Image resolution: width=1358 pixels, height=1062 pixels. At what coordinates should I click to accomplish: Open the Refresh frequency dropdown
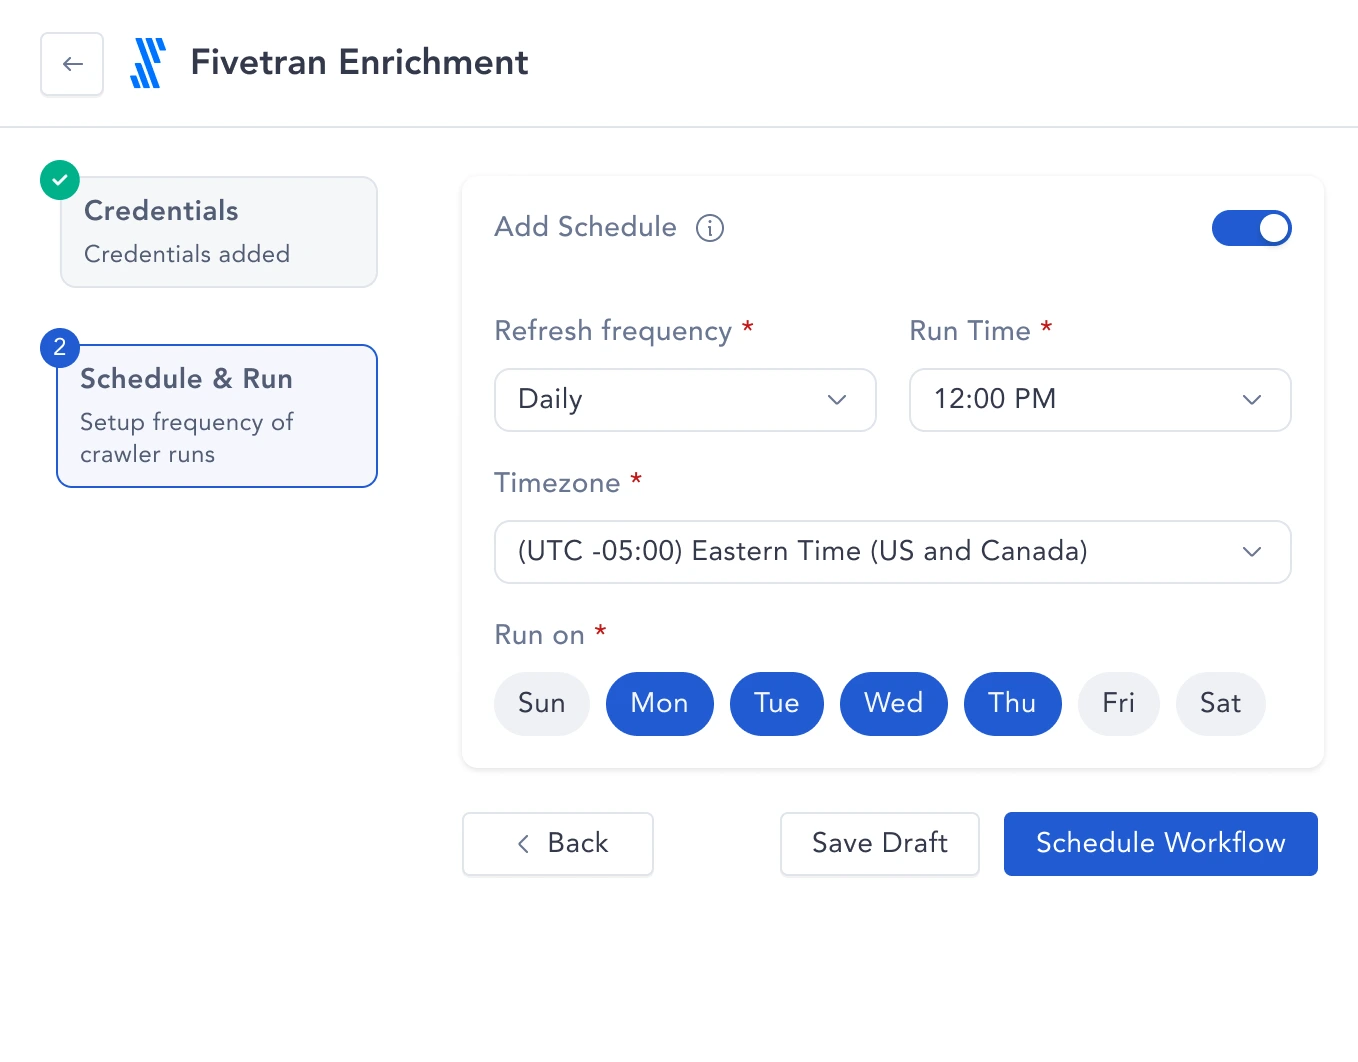click(x=685, y=400)
